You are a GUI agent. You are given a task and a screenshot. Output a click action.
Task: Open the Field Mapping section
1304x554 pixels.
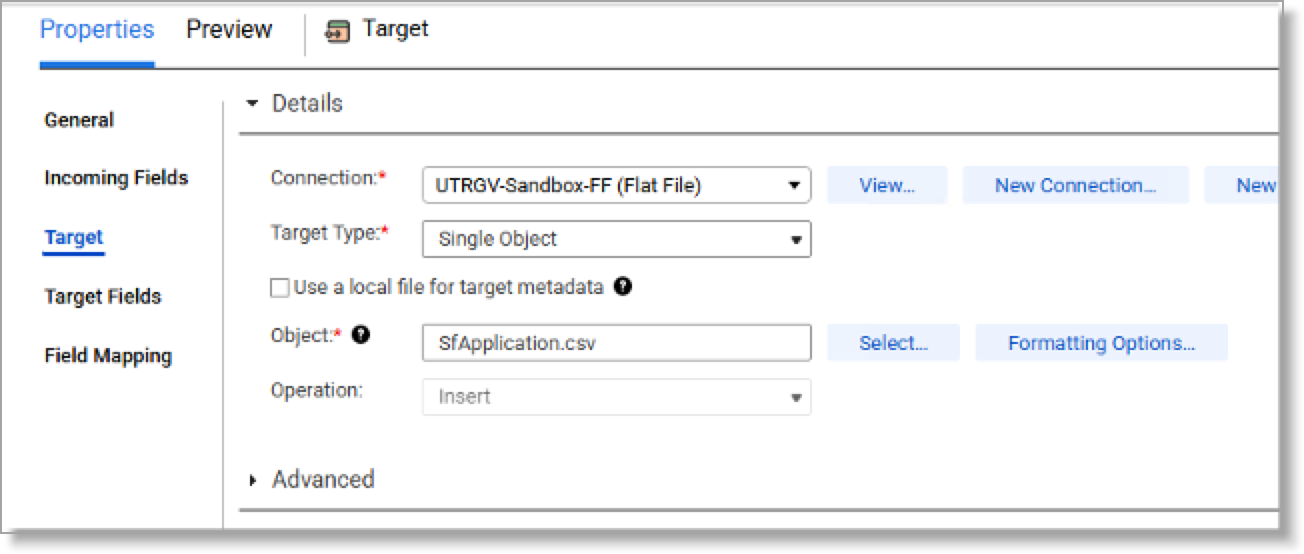click(108, 356)
